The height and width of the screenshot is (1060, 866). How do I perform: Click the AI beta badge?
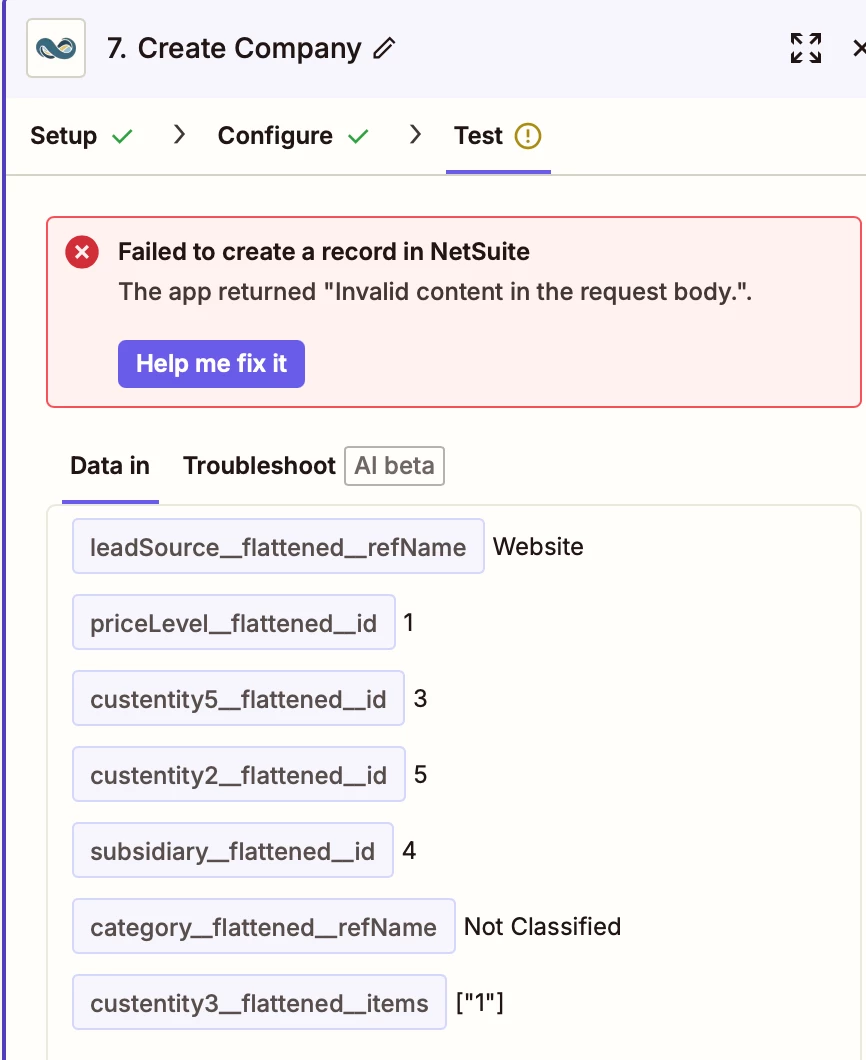(x=394, y=466)
